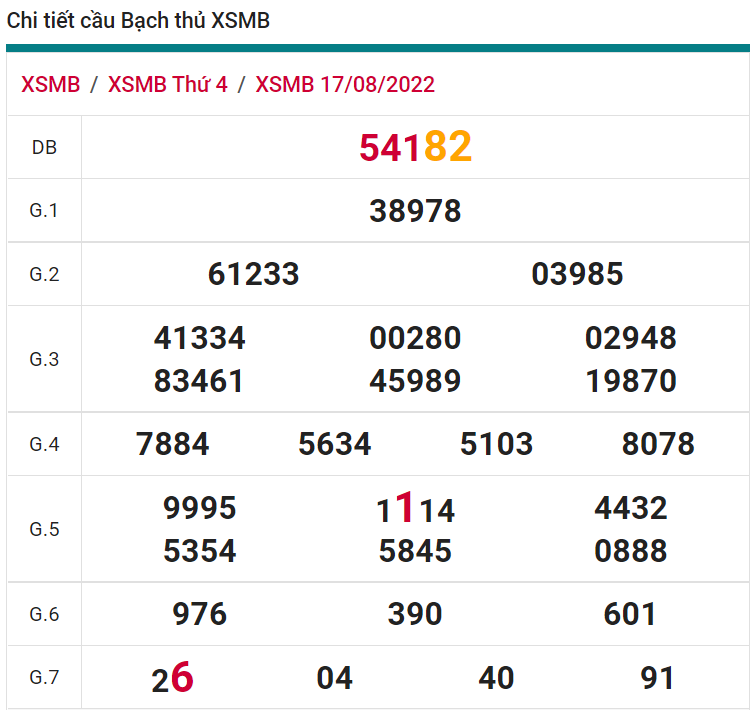
Task: Select the G.3 number 19870
Action: pyautogui.click(x=631, y=381)
